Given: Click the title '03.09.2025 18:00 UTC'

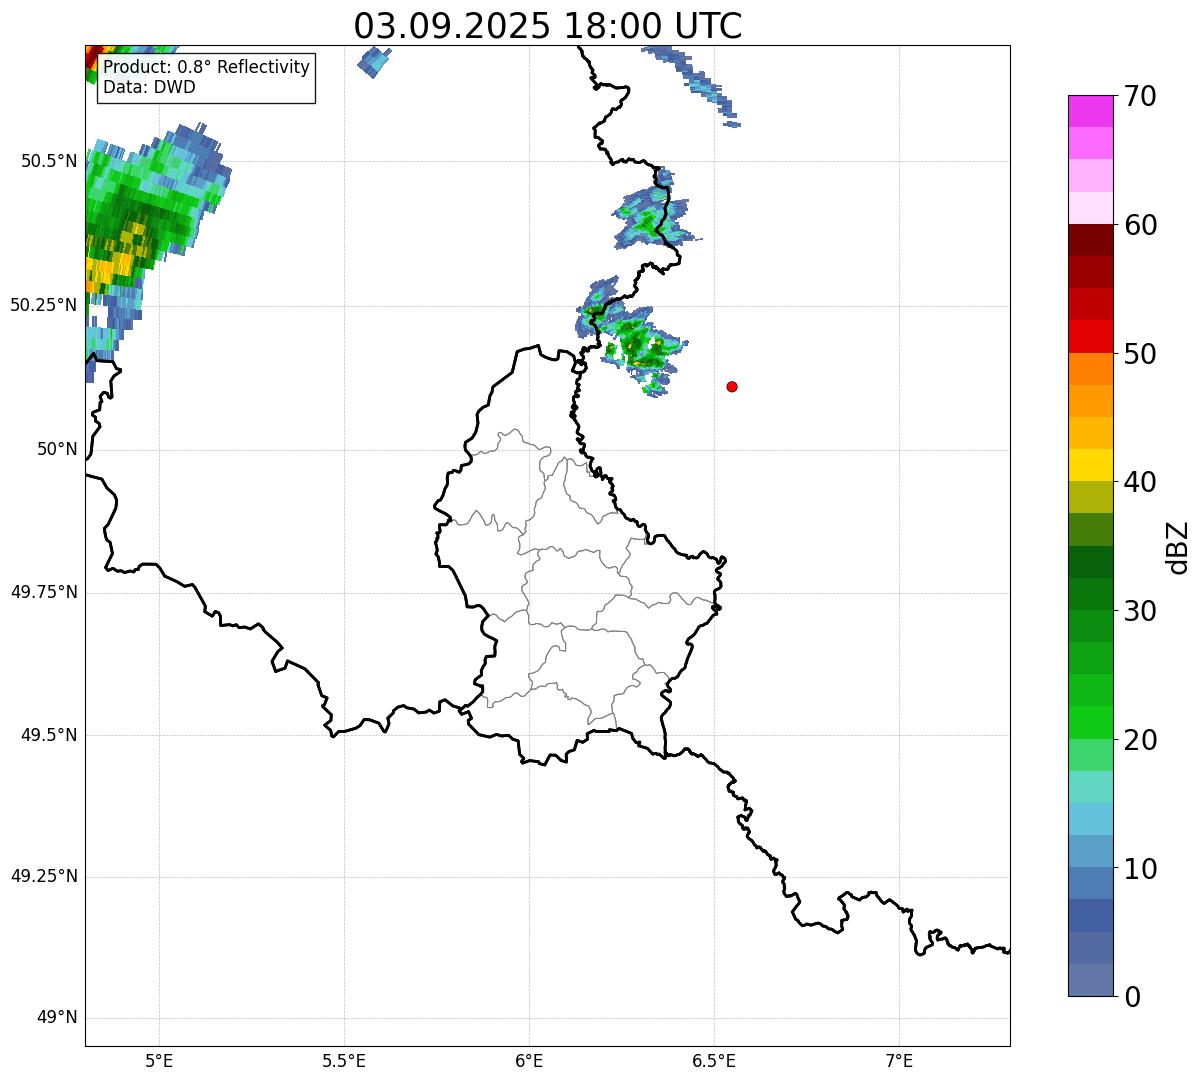Looking at the screenshot, I should (x=548, y=26).
